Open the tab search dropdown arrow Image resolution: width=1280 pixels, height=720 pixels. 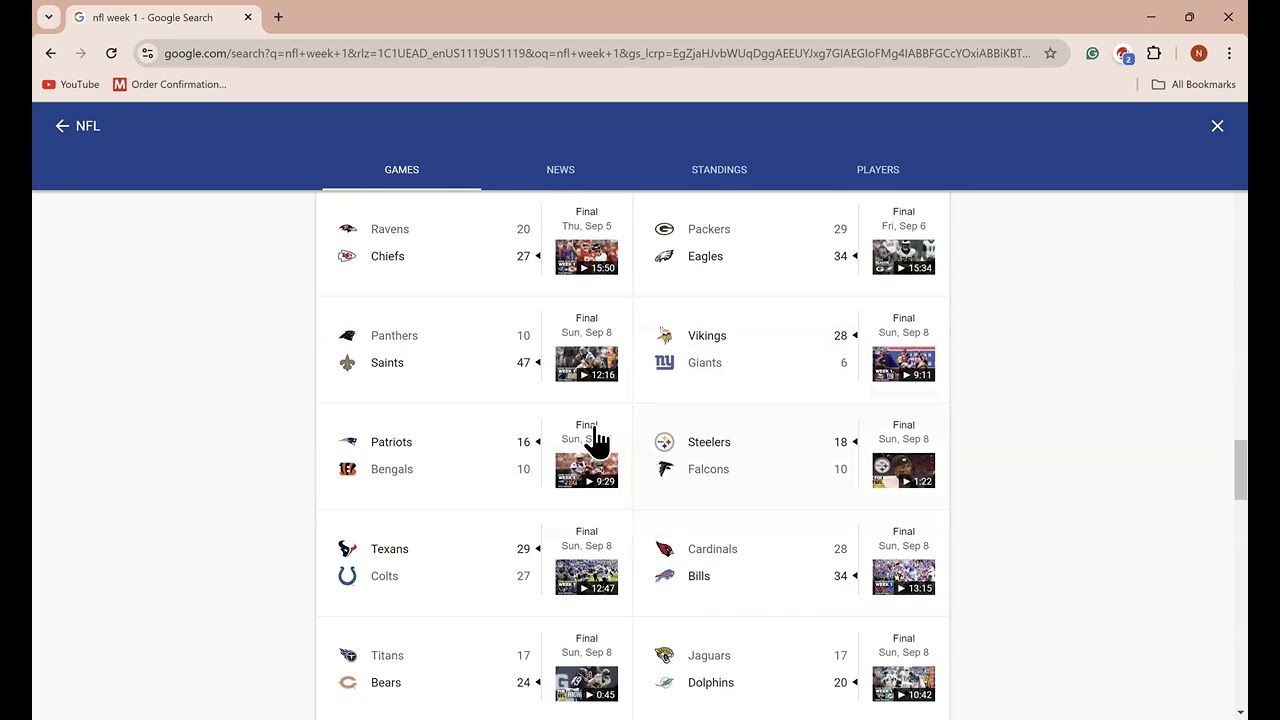48,17
